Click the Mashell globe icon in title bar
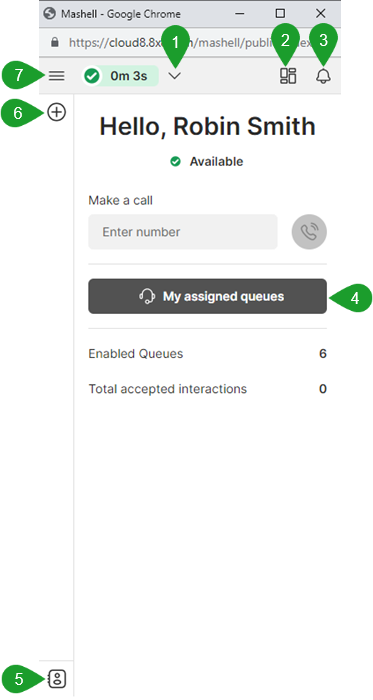This screenshot has height=700, width=373. tap(50, 13)
